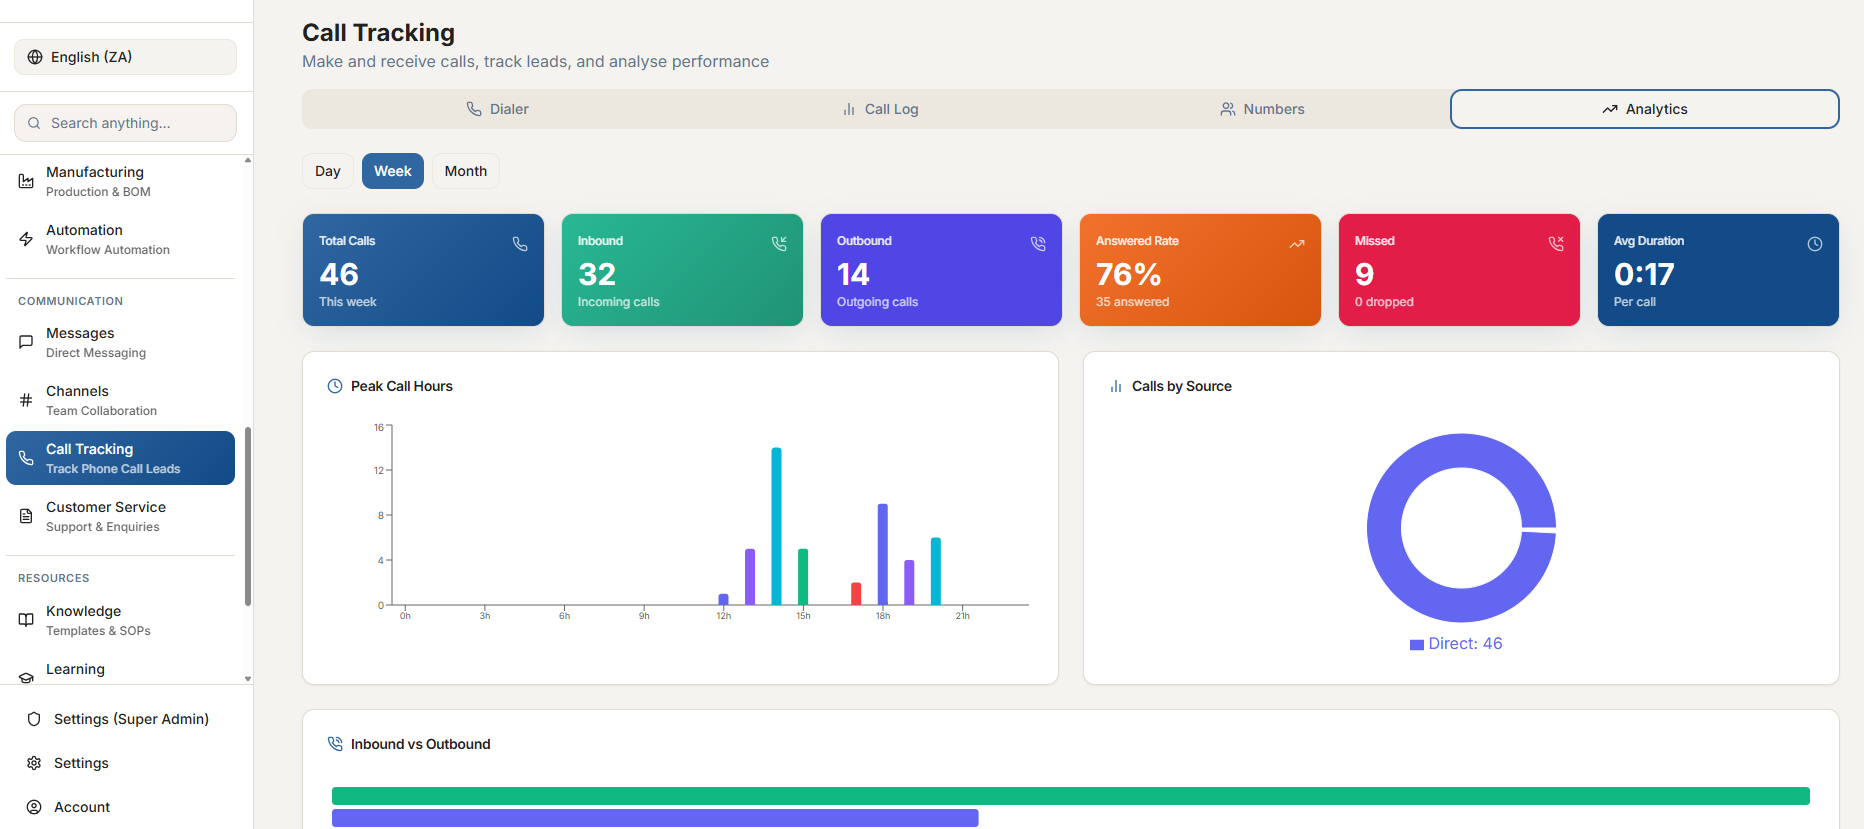Open the English (ZA) language selector
Viewport: 1864px width, 829px height.
click(125, 57)
